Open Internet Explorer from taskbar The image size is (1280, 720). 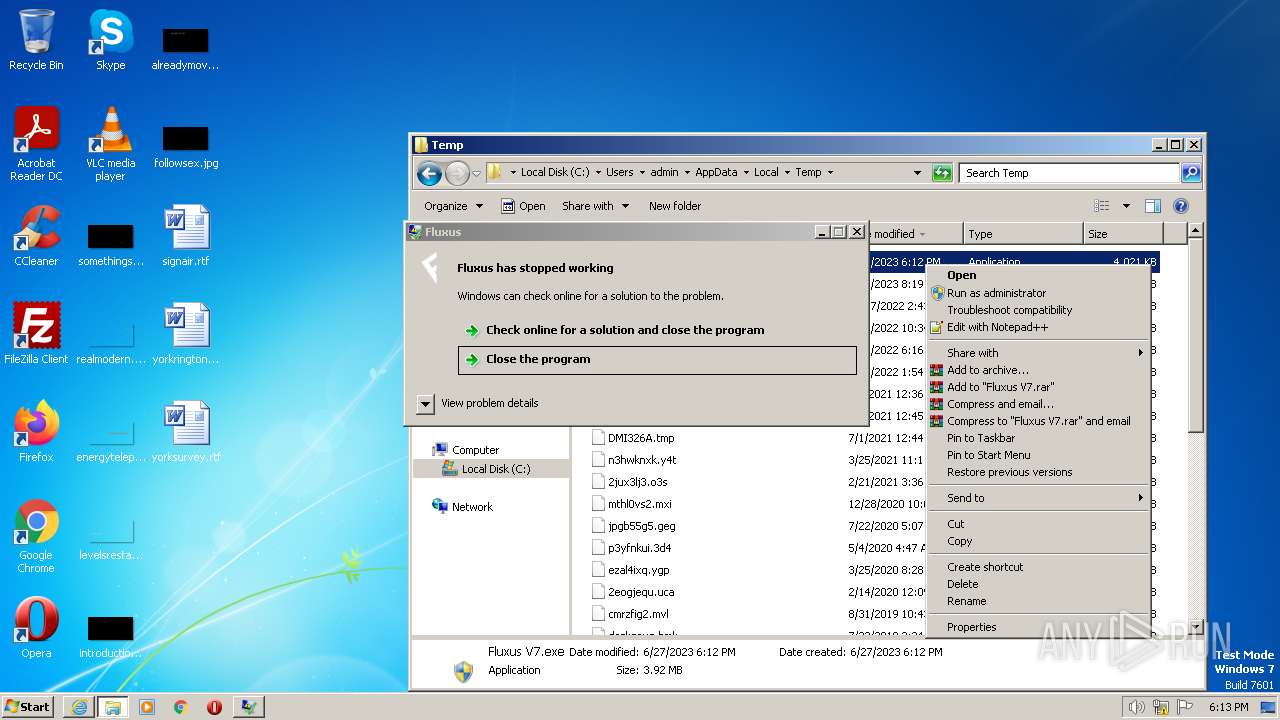[x=79, y=707]
